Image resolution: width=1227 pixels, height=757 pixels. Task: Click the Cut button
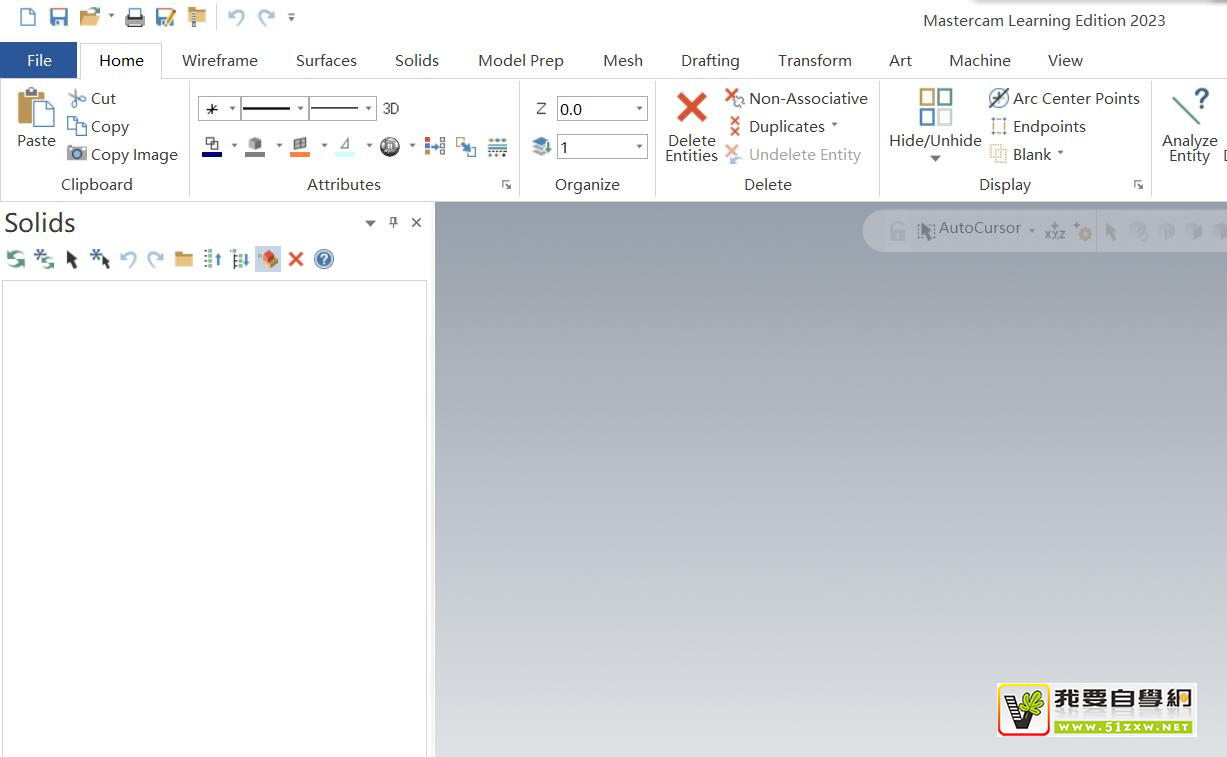pos(92,98)
